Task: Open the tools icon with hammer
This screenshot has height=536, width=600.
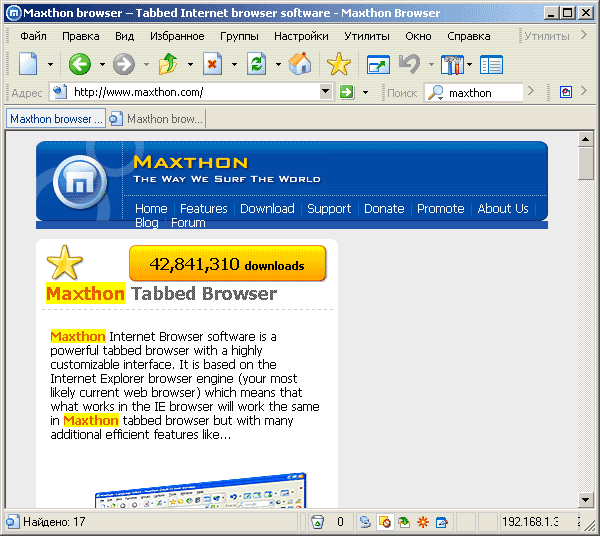Action: point(452,64)
